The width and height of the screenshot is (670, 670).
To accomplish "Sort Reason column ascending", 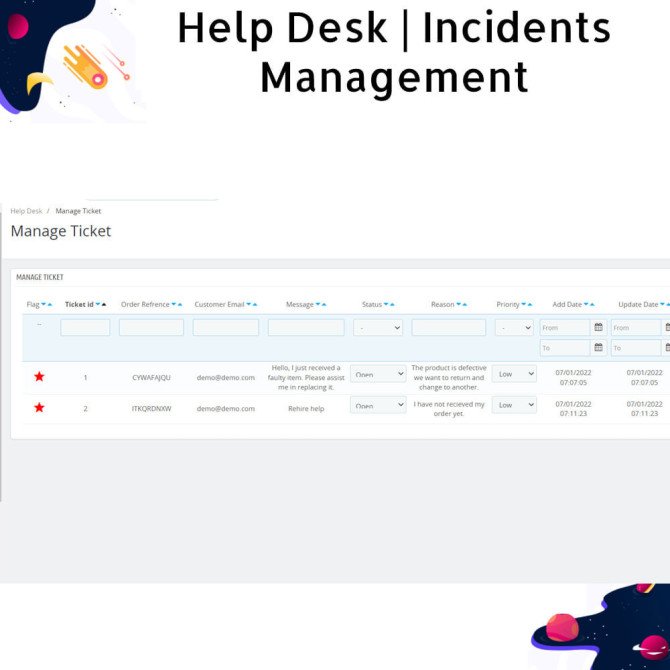I will tap(465, 304).
